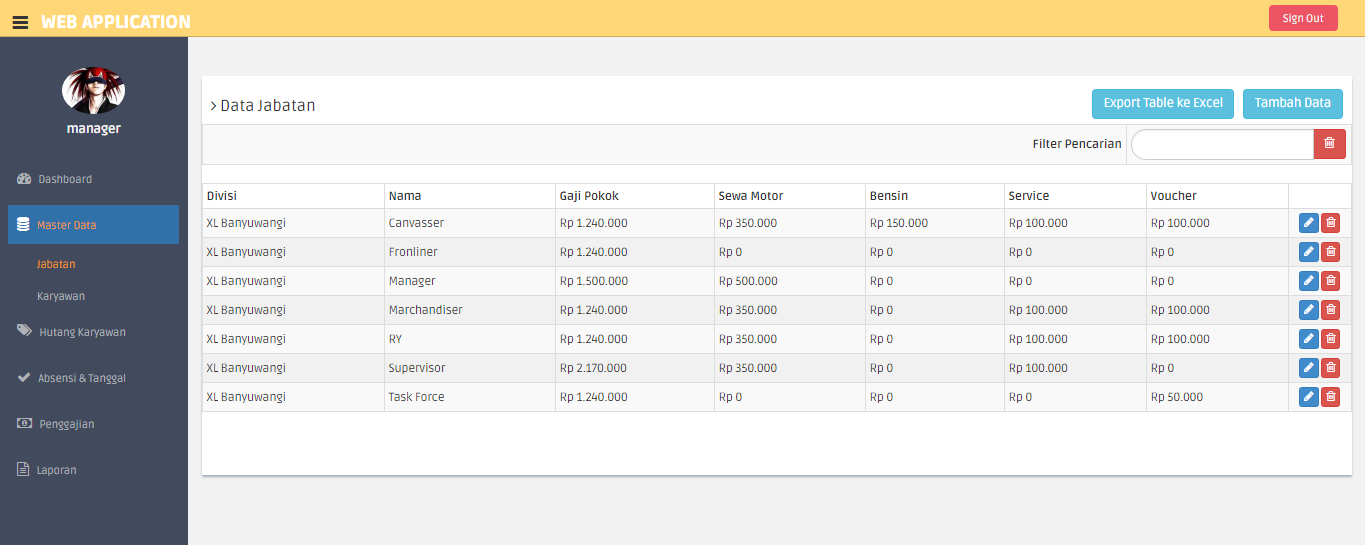The image size is (1365, 545).
Task: Open the Dashboard menu item
Action: pyautogui.click(x=93, y=179)
